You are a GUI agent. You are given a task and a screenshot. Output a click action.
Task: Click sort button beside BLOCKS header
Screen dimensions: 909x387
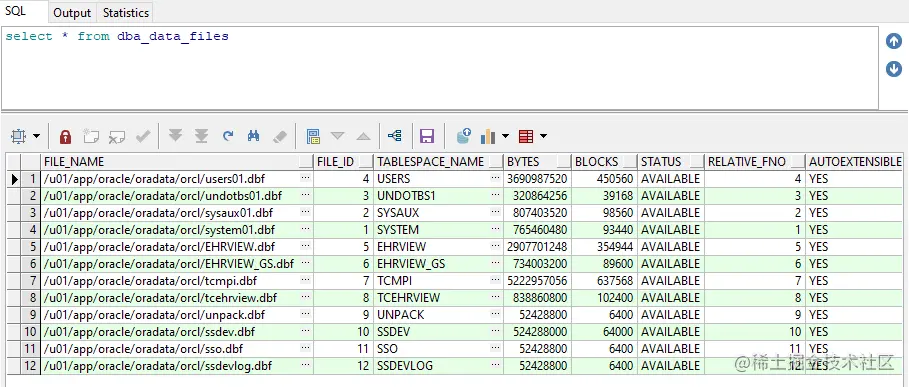click(629, 162)
